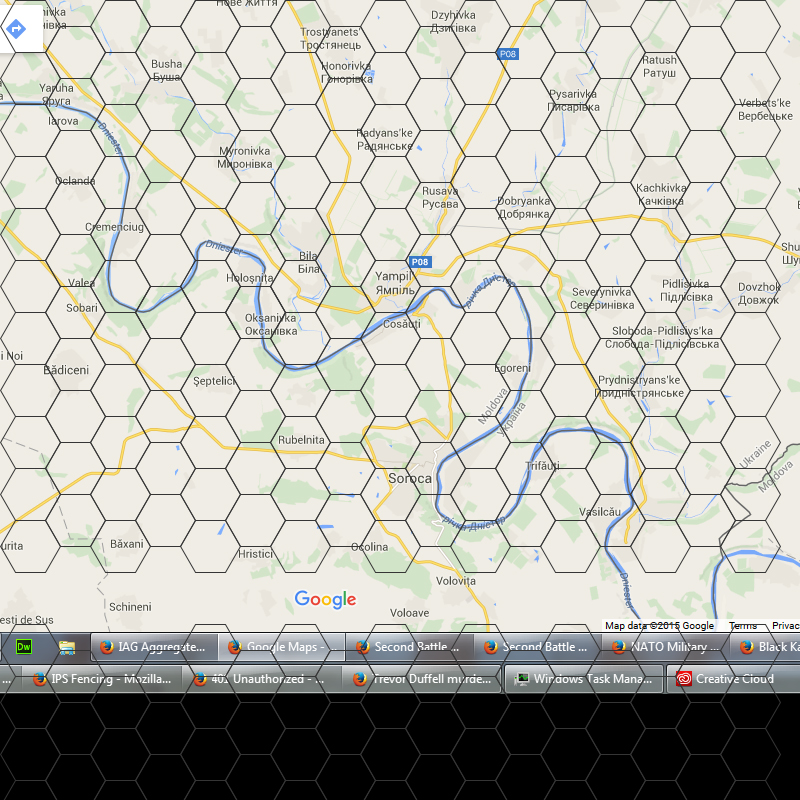Image resolution: width=800 pixels, height=800 pixels.
Task: Open the Terms link on map
Action: (x=742, y=626)
